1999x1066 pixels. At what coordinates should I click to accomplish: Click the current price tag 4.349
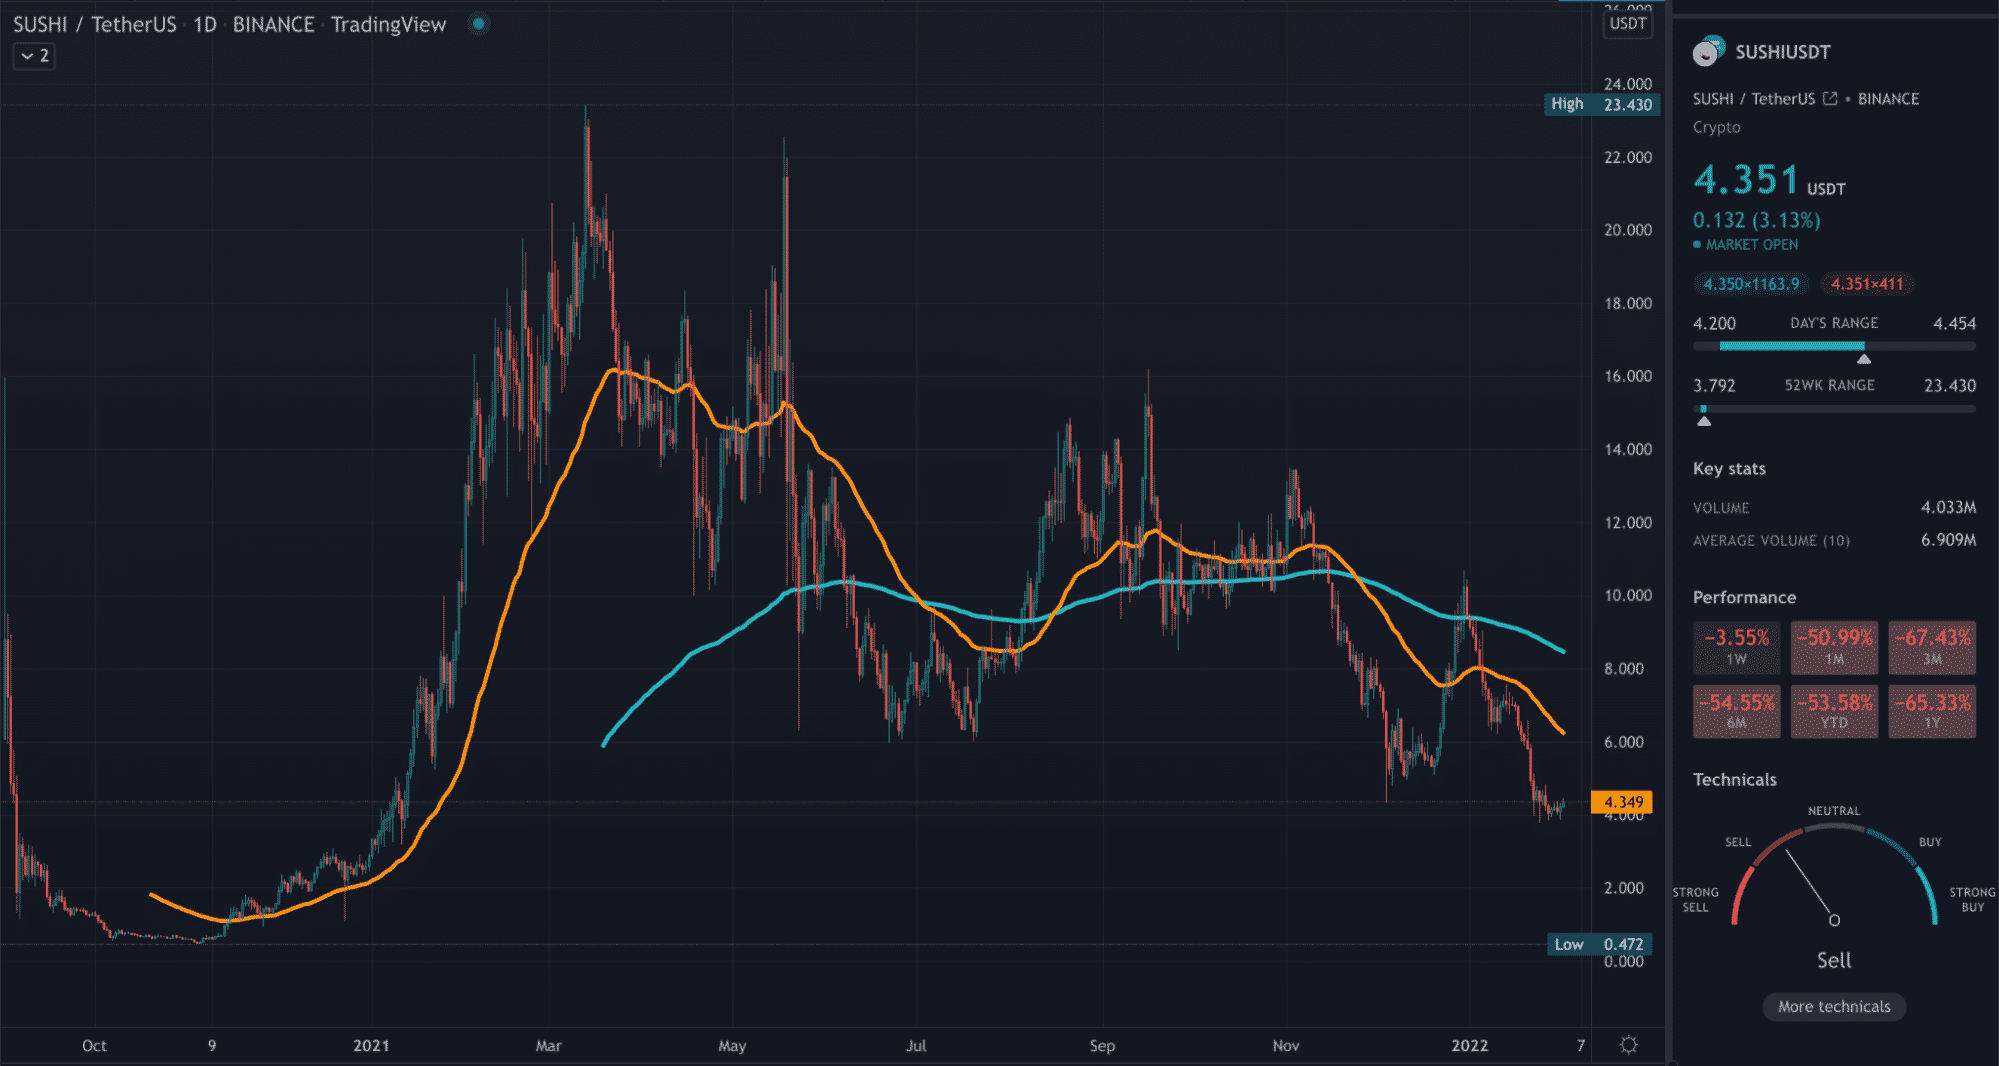[1622, 802]
